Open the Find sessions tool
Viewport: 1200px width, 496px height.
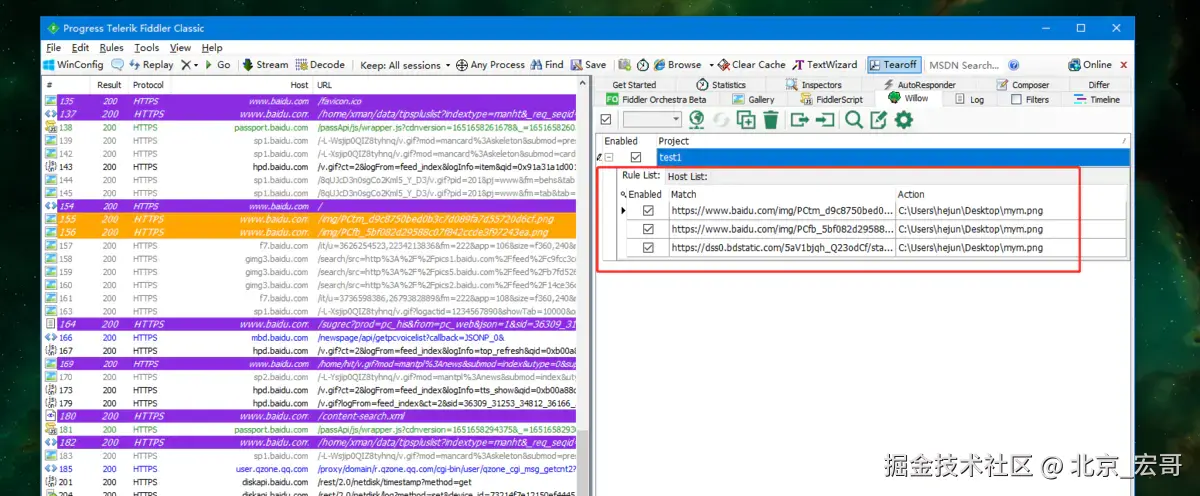coord(546,65)
